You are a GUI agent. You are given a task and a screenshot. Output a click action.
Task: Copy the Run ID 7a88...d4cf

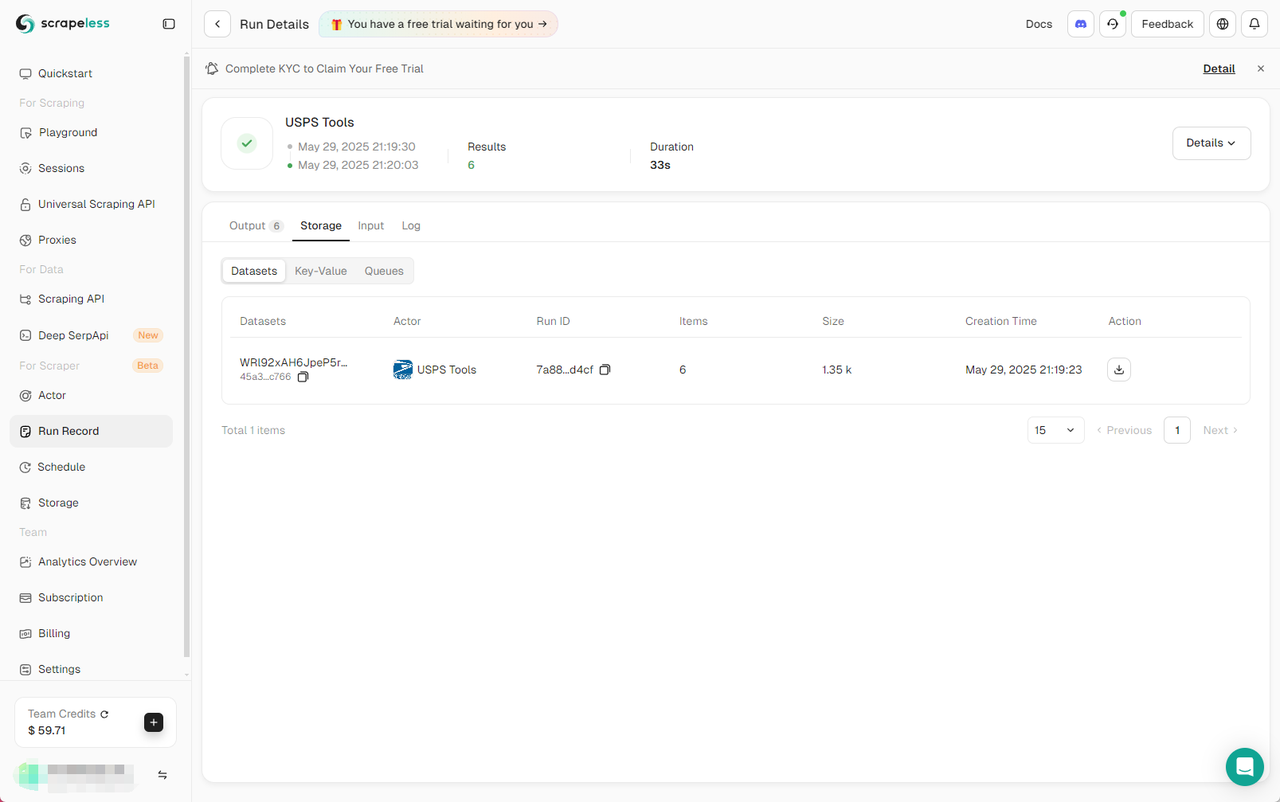coord(605,370)
